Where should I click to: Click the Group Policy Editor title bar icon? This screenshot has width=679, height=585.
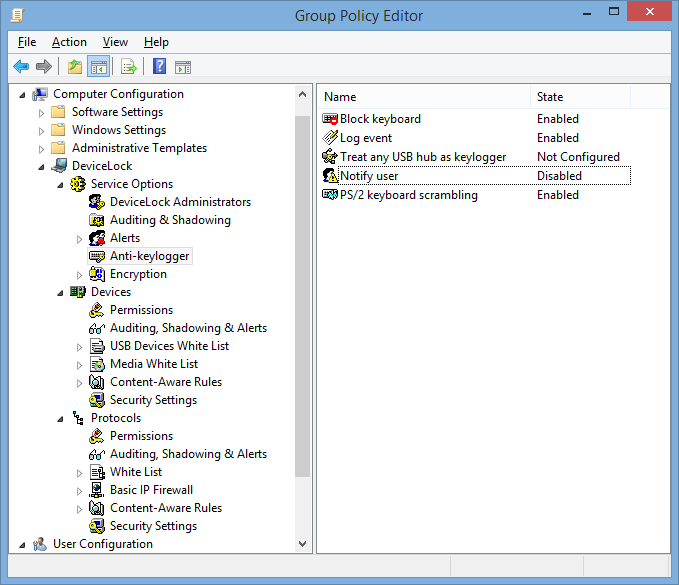click(17, 15)
